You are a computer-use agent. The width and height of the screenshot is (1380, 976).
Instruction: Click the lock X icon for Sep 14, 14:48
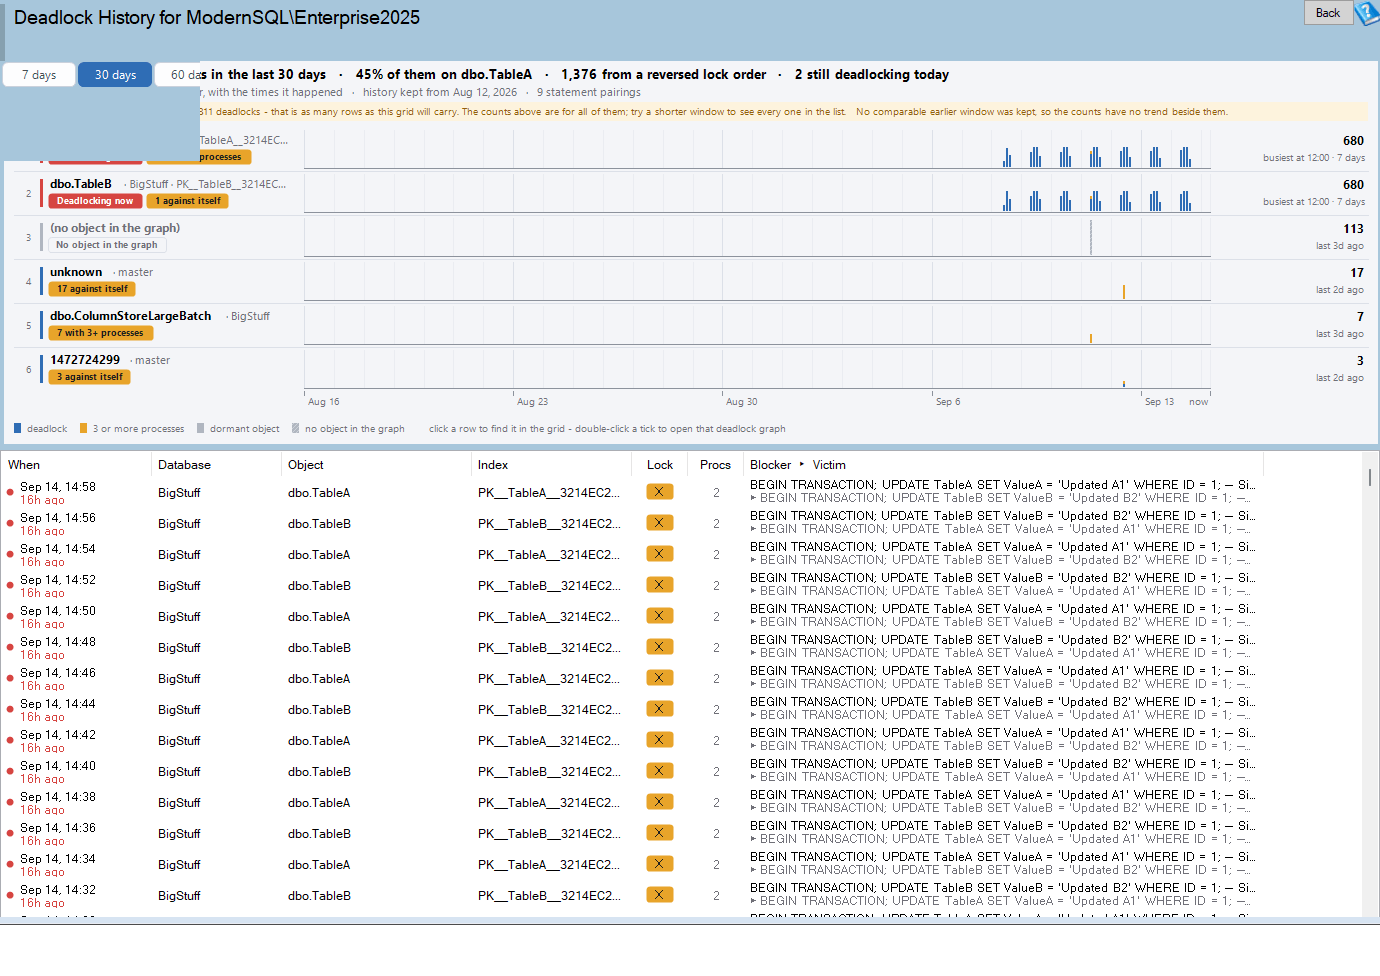coord(659,647)
